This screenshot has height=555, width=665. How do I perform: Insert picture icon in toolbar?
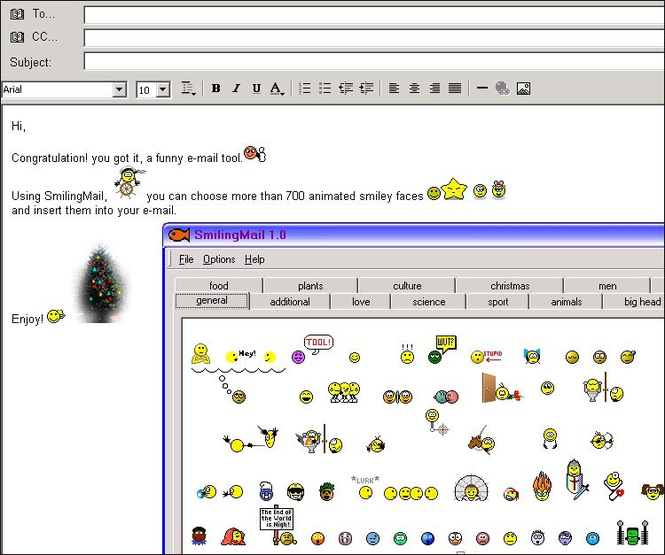click(523, 89)
